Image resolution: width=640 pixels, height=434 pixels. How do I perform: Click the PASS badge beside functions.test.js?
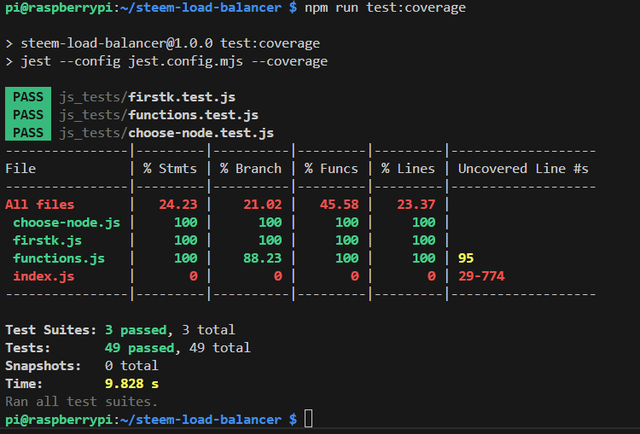click(28, 115)
